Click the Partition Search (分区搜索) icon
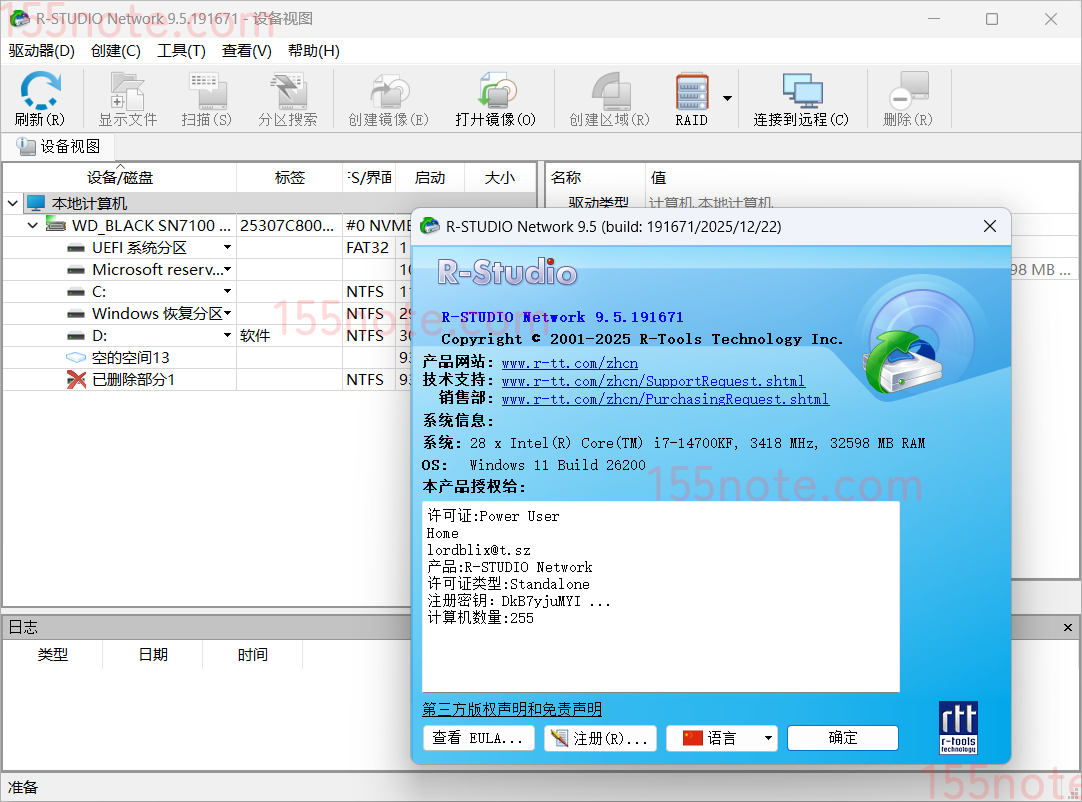The width and height of the screenshot is (1082, 802). 287,99
